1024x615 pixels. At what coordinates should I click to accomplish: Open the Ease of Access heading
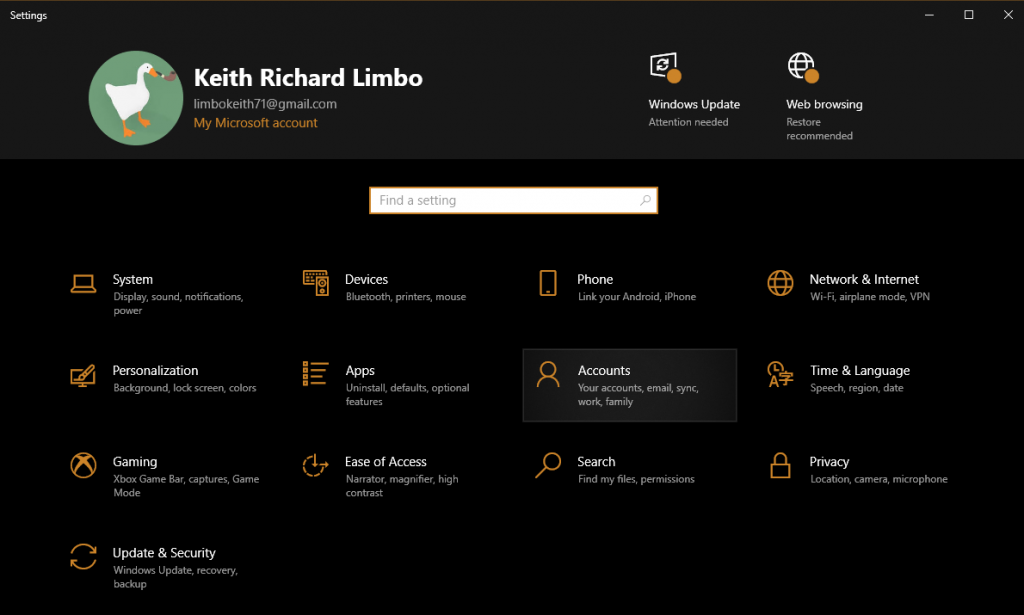pos(386,462)
